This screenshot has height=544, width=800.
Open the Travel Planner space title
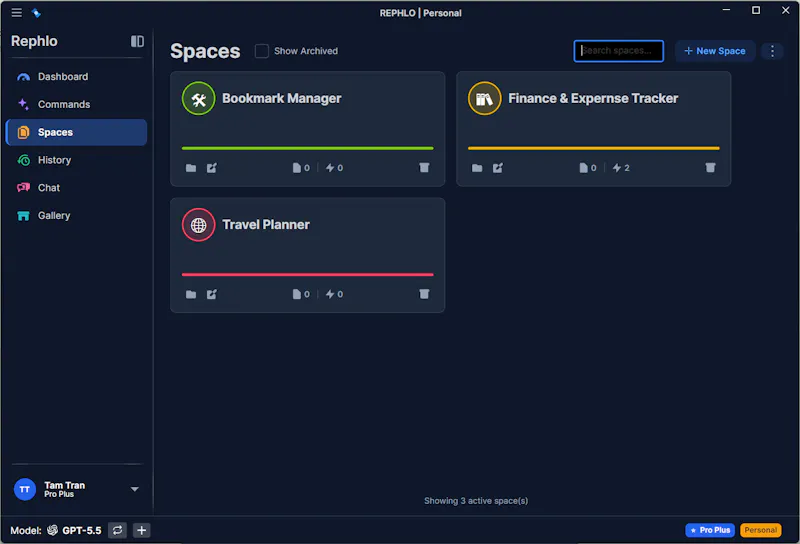click(x=266, y=225)
